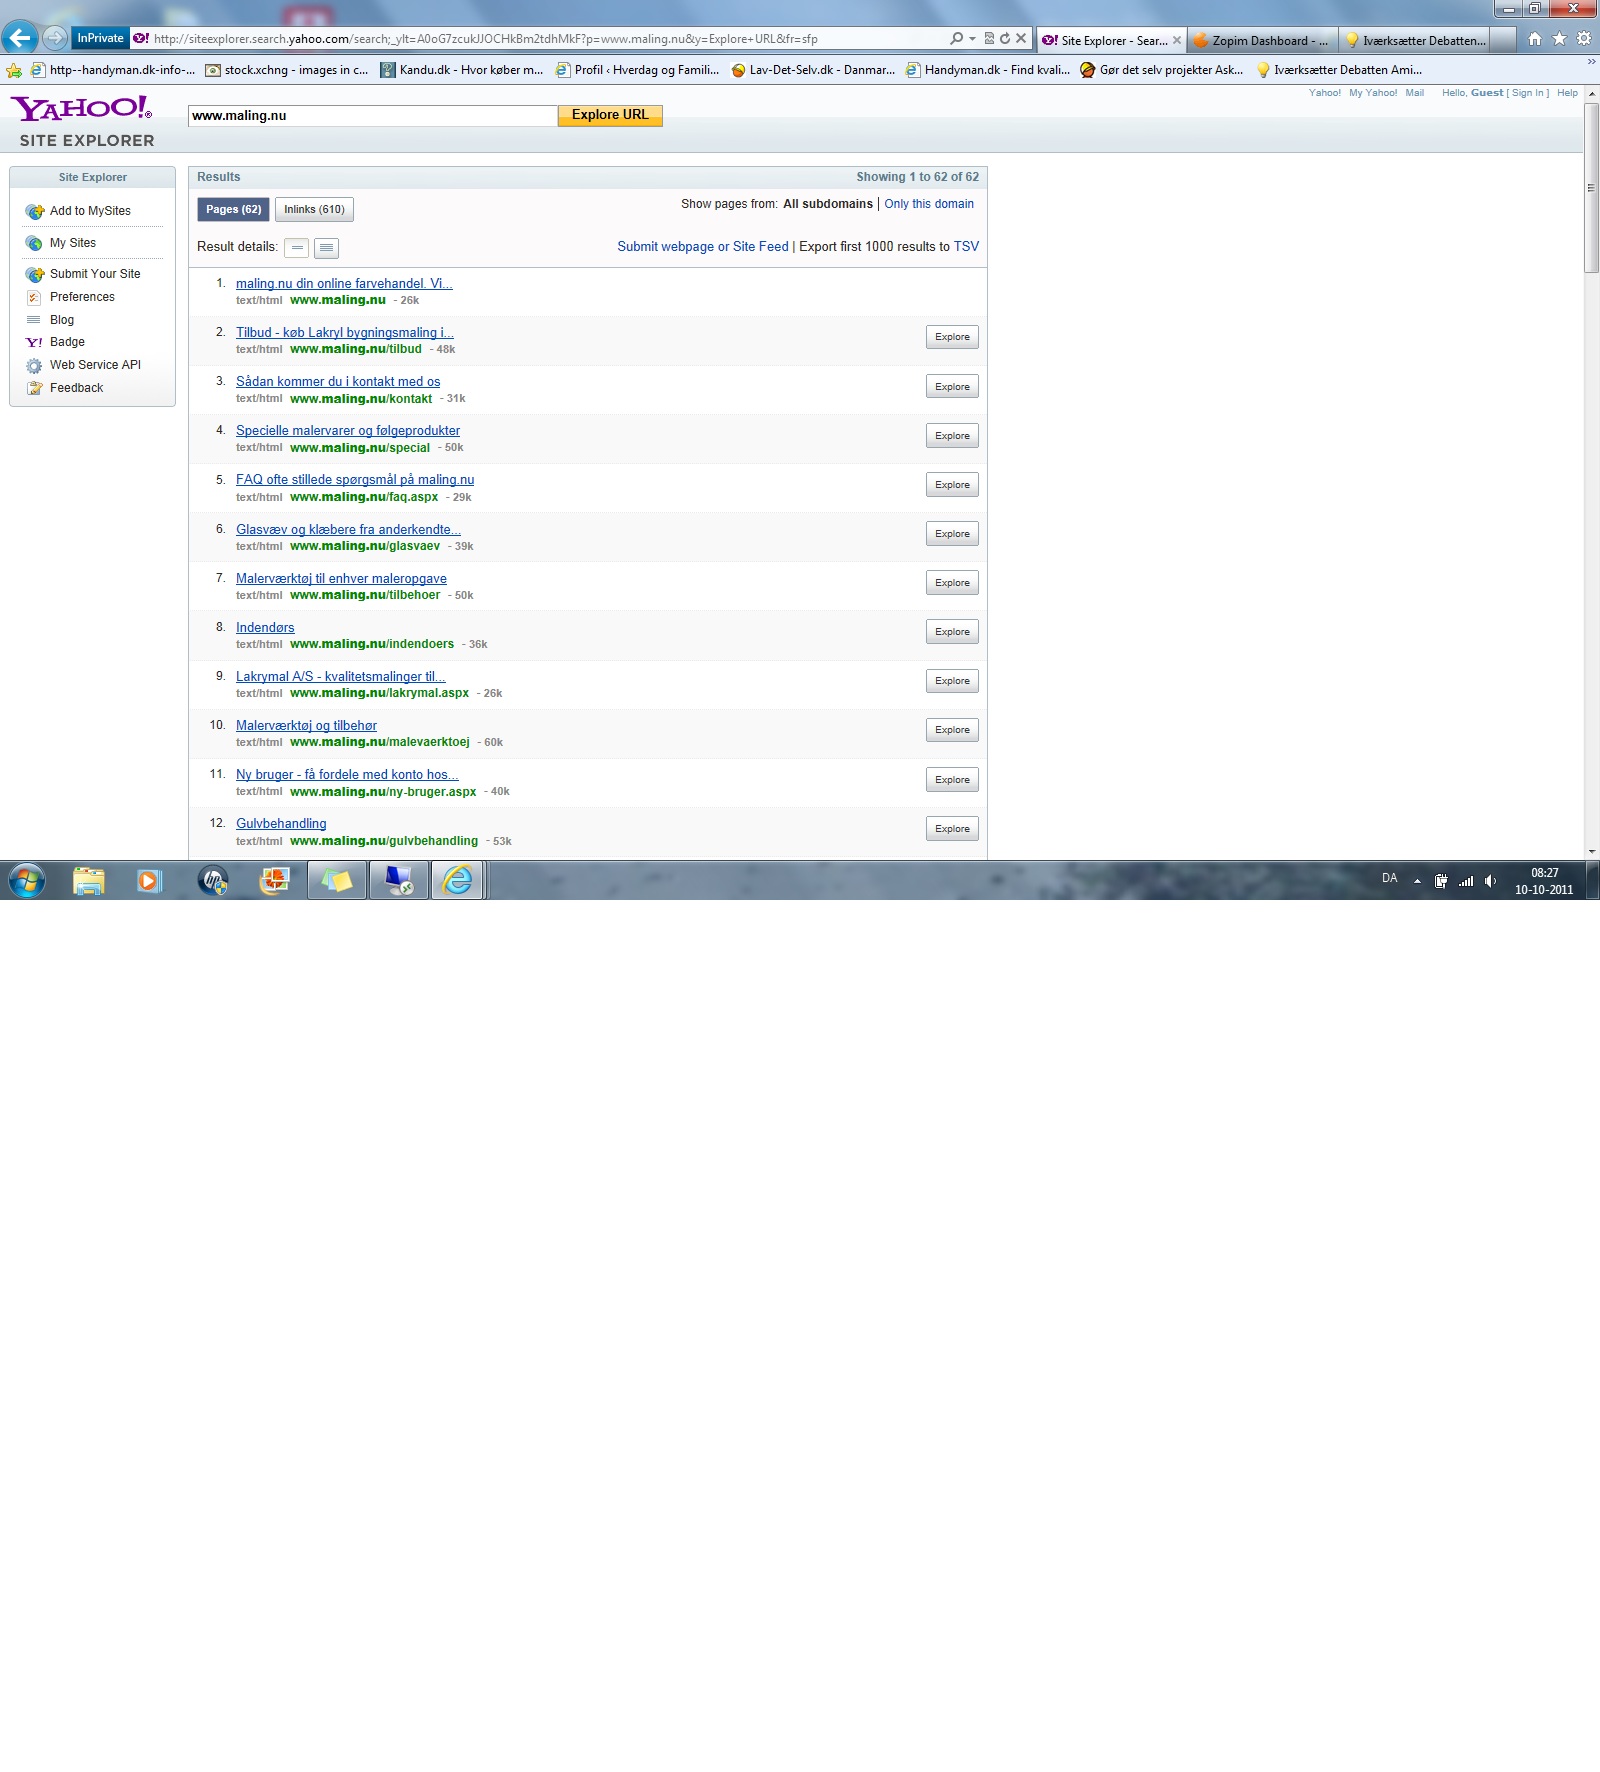Click the volume speaker tray icon
The width and height of the screenshot is (1600, 1772).
(x=1490, y=881)
